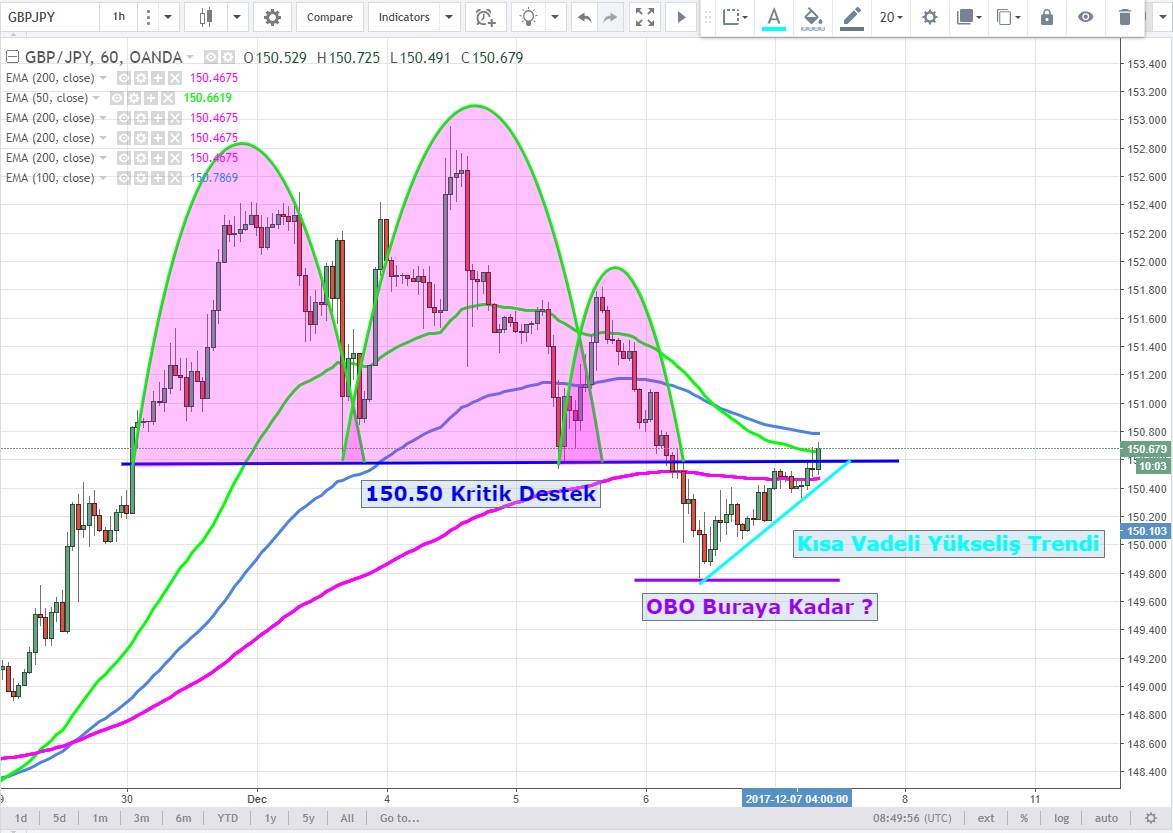The height and width of the screenshot is (833, 1173).
Task: Lock the selected drawing object
Action: tap(1047, 17)
